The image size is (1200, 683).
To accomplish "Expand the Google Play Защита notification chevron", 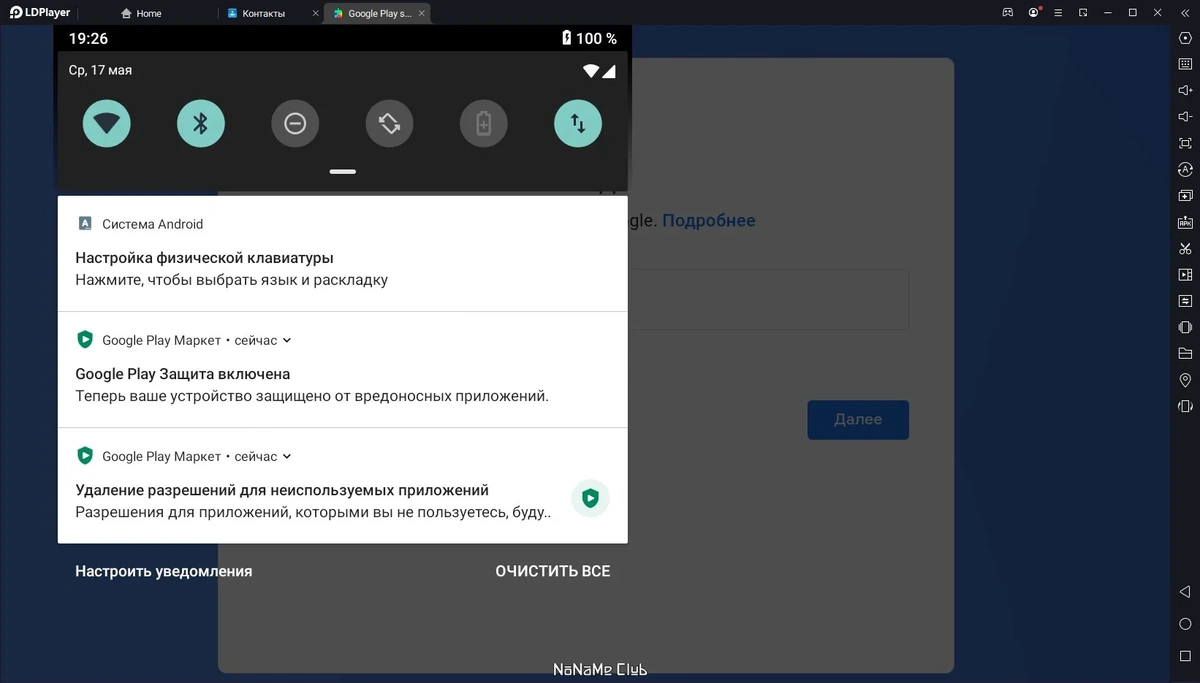I will pyautogui.click(x=287, y=341).
